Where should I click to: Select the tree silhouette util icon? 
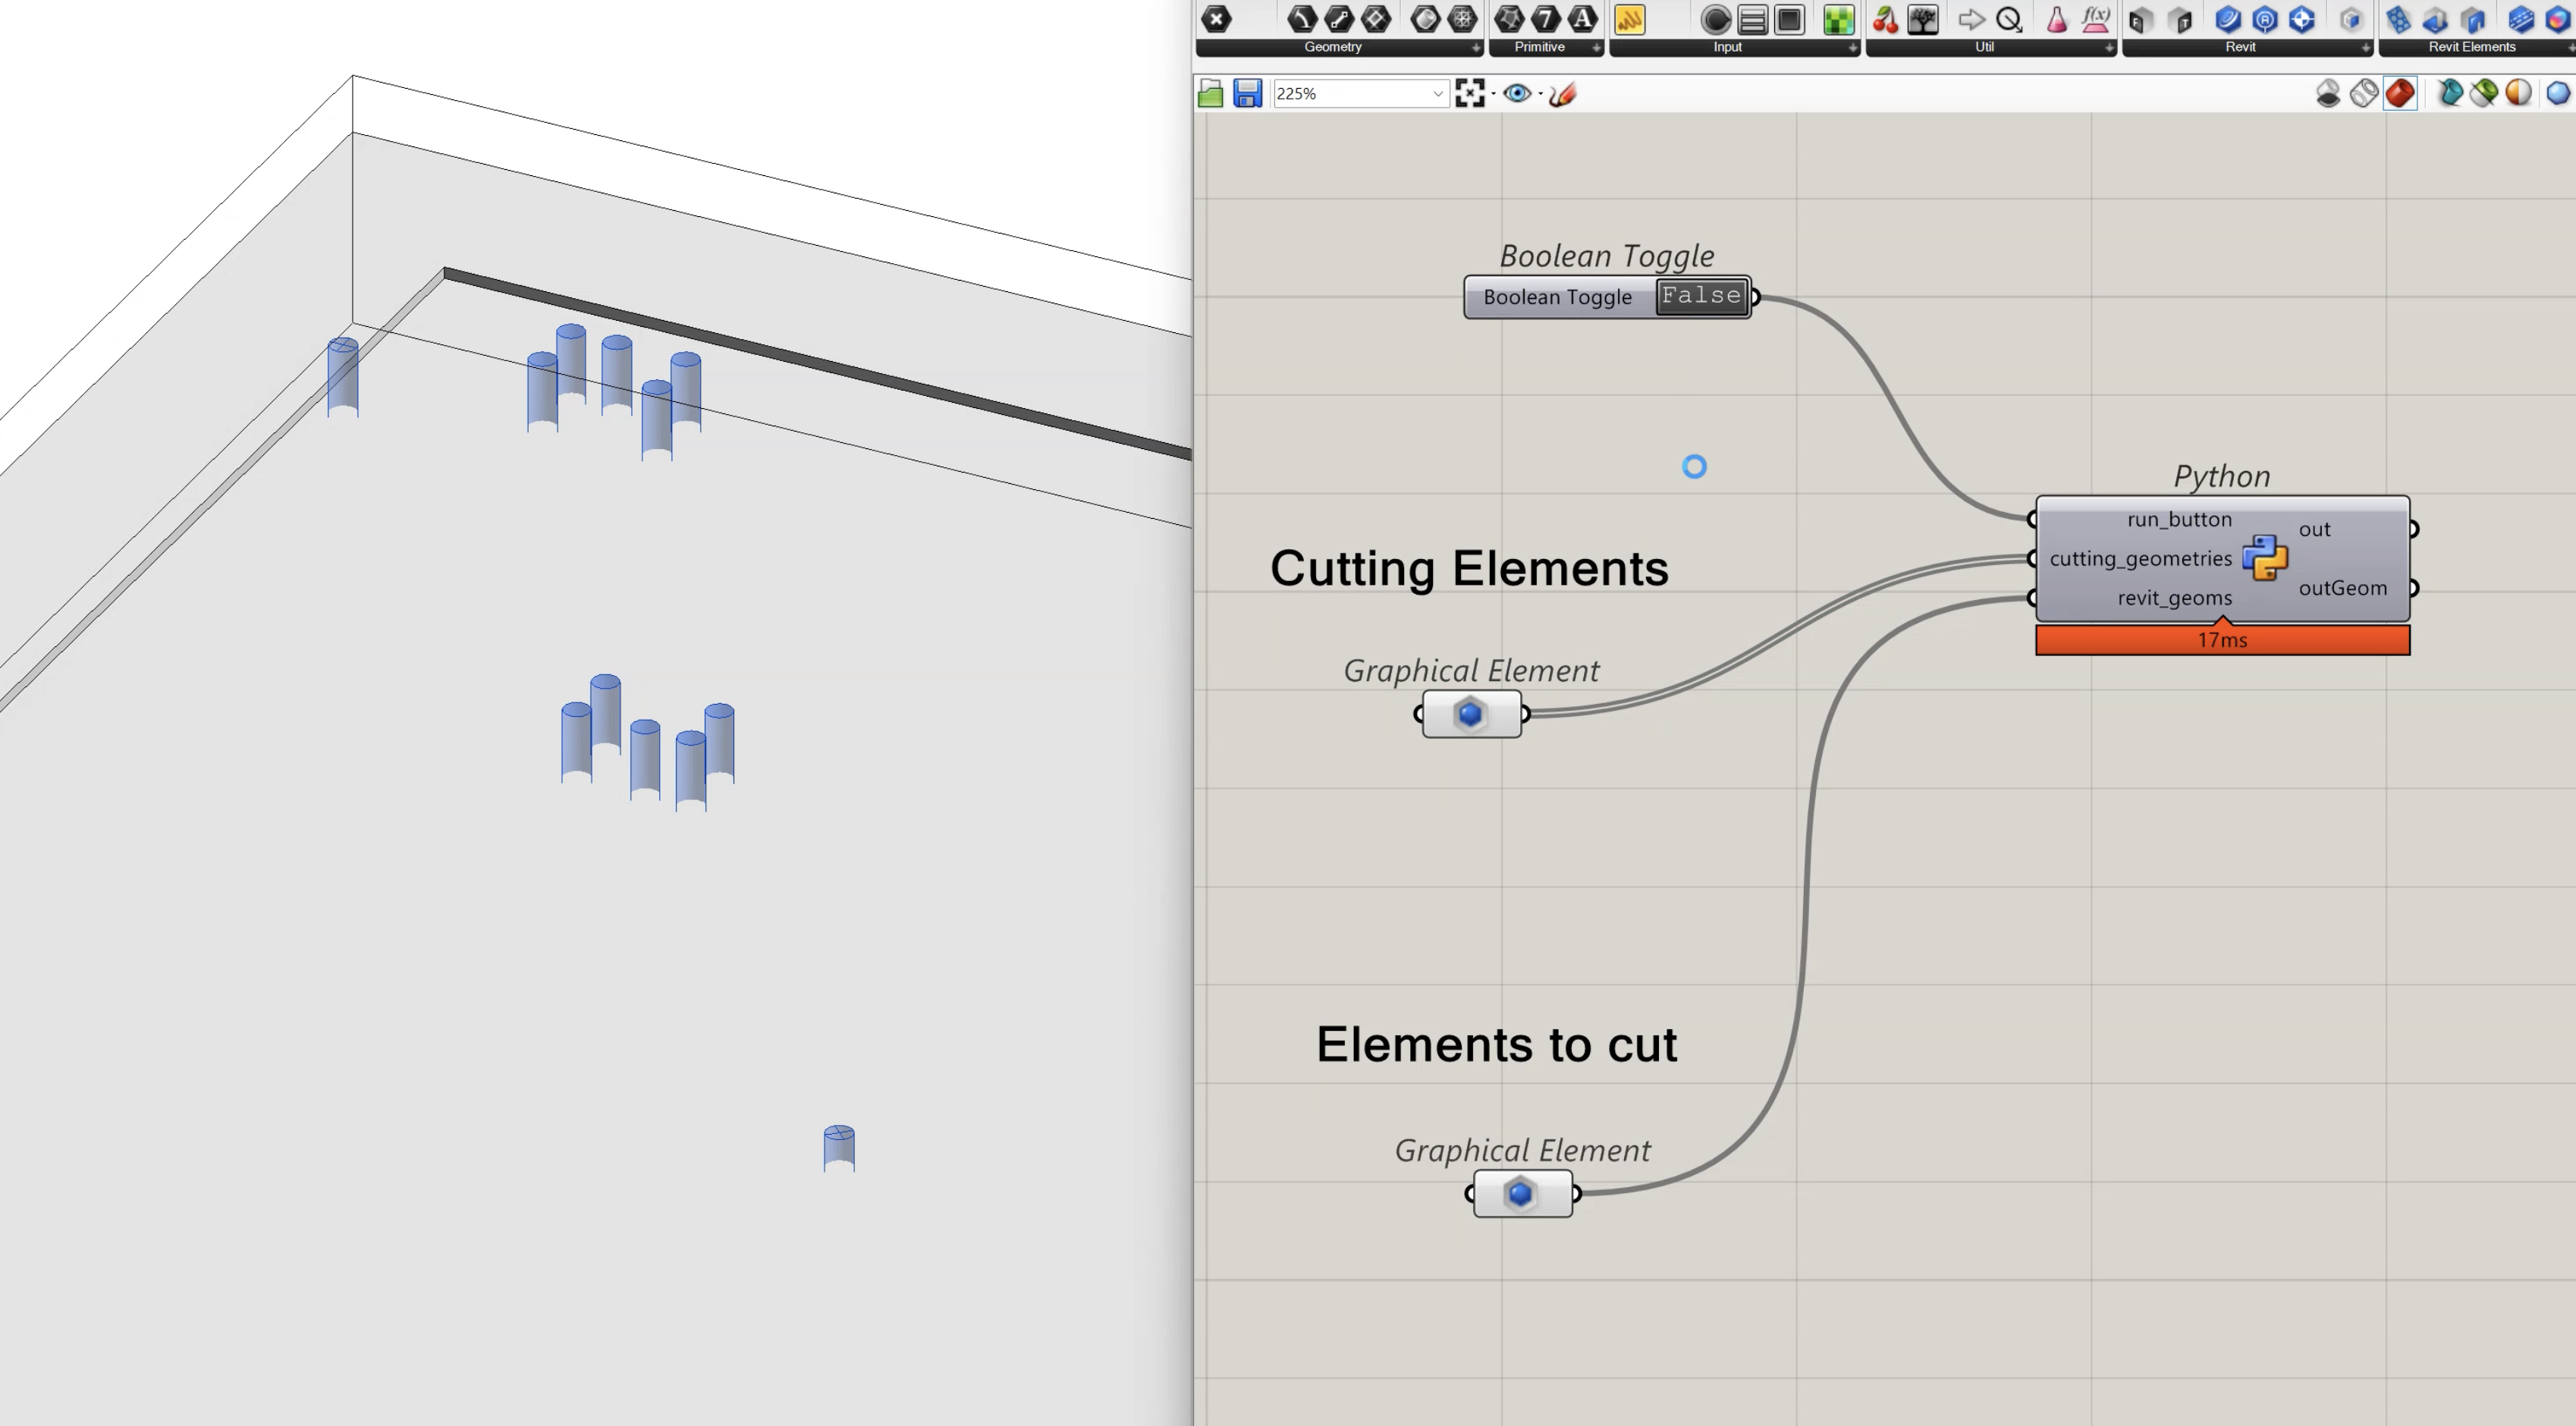pyautogui.click(x=1923, y=19)
